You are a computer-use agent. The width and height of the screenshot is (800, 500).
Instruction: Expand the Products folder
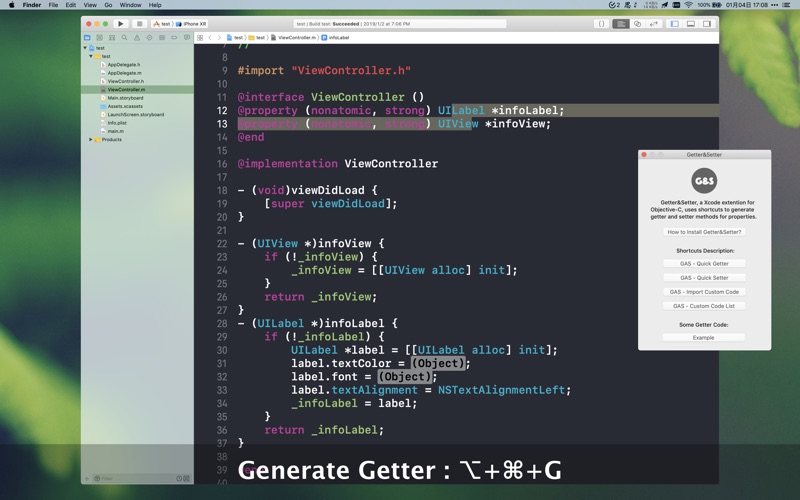pyautogui.click(x=91, y=139)
